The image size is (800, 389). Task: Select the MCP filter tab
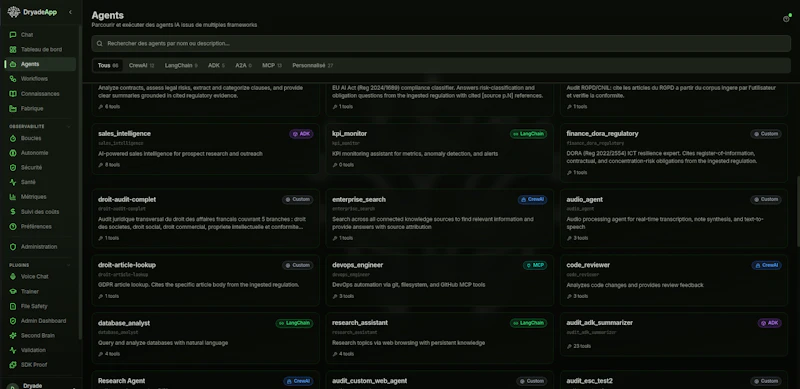[x=272, y=65]
